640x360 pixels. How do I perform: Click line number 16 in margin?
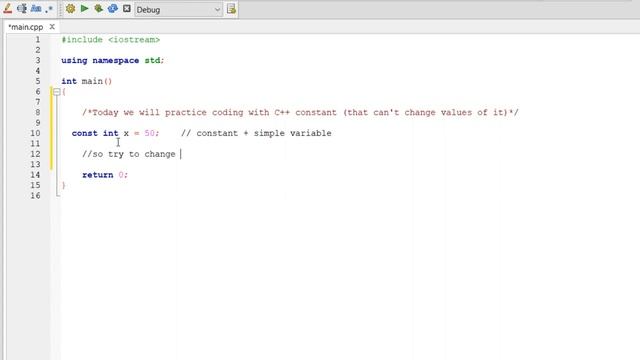point(36,196)
